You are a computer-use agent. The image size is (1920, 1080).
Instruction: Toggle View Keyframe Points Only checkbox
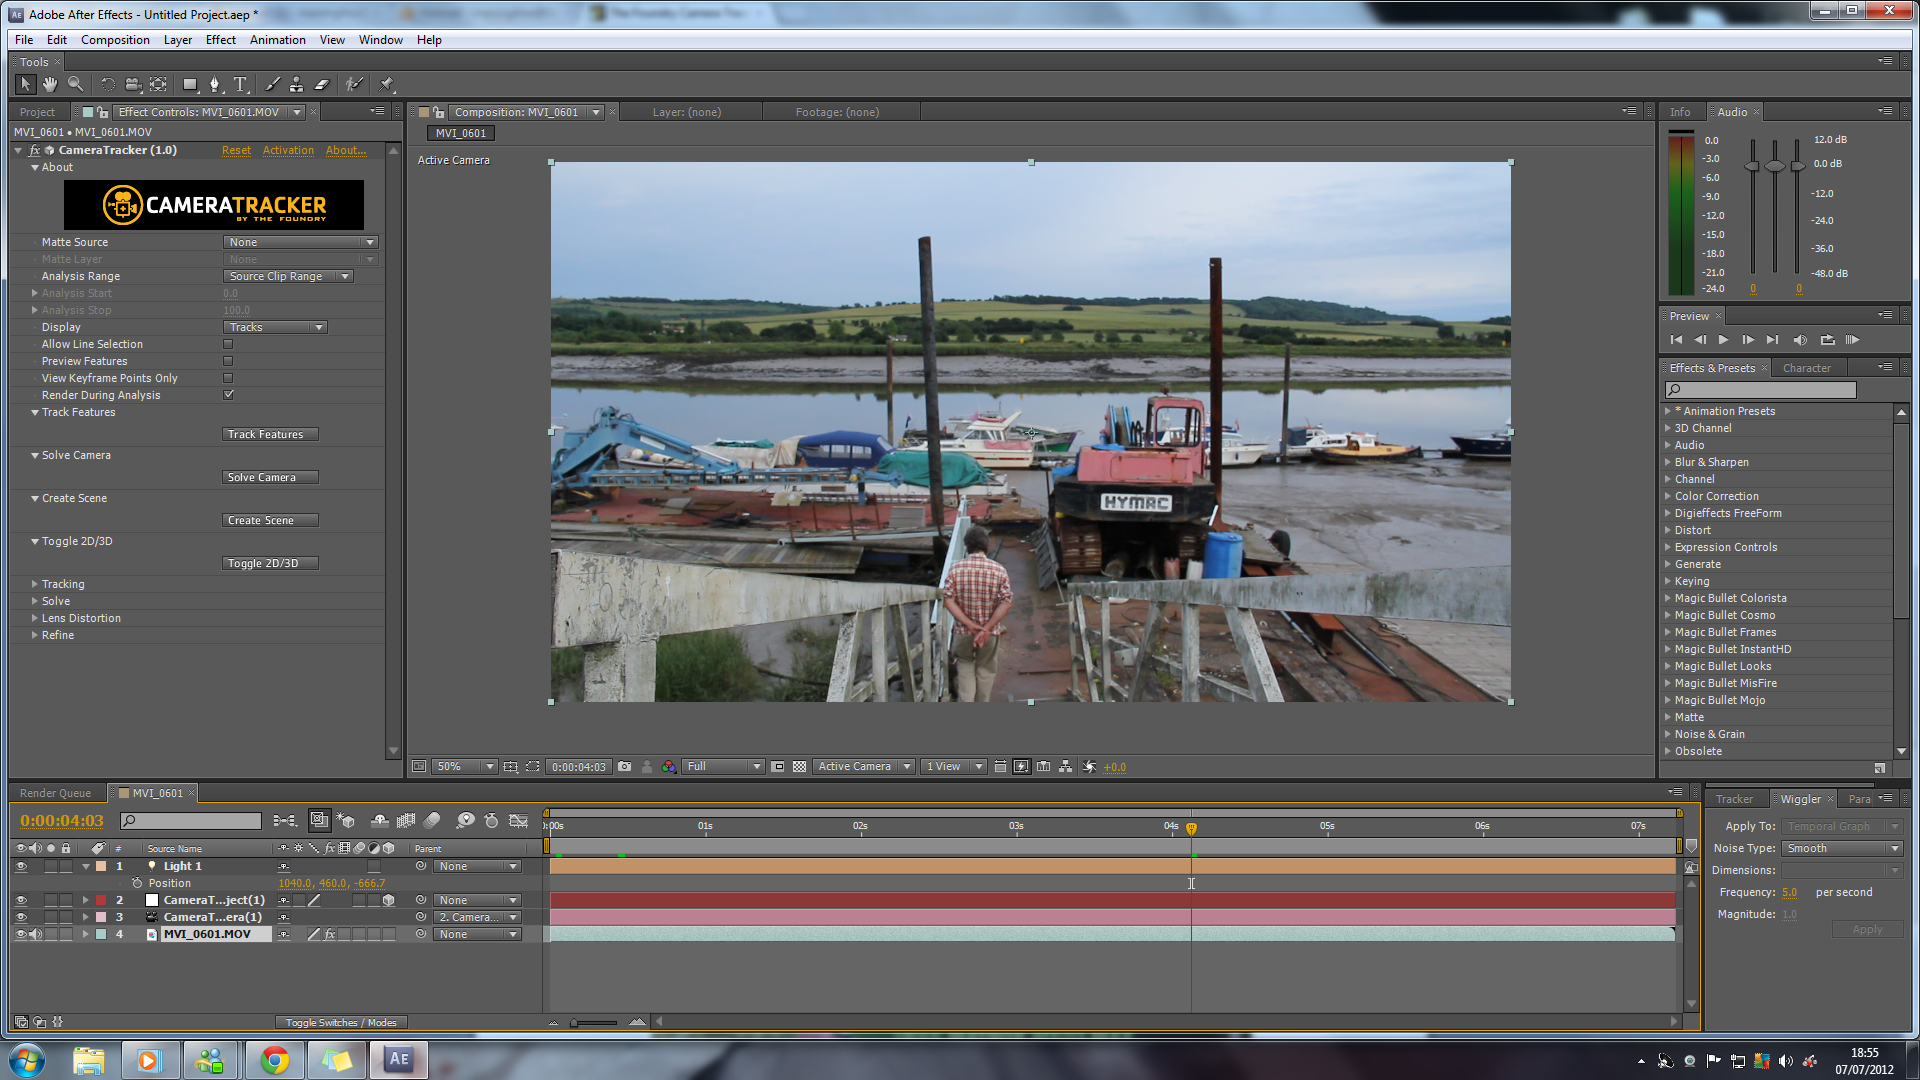coord(227,377)
